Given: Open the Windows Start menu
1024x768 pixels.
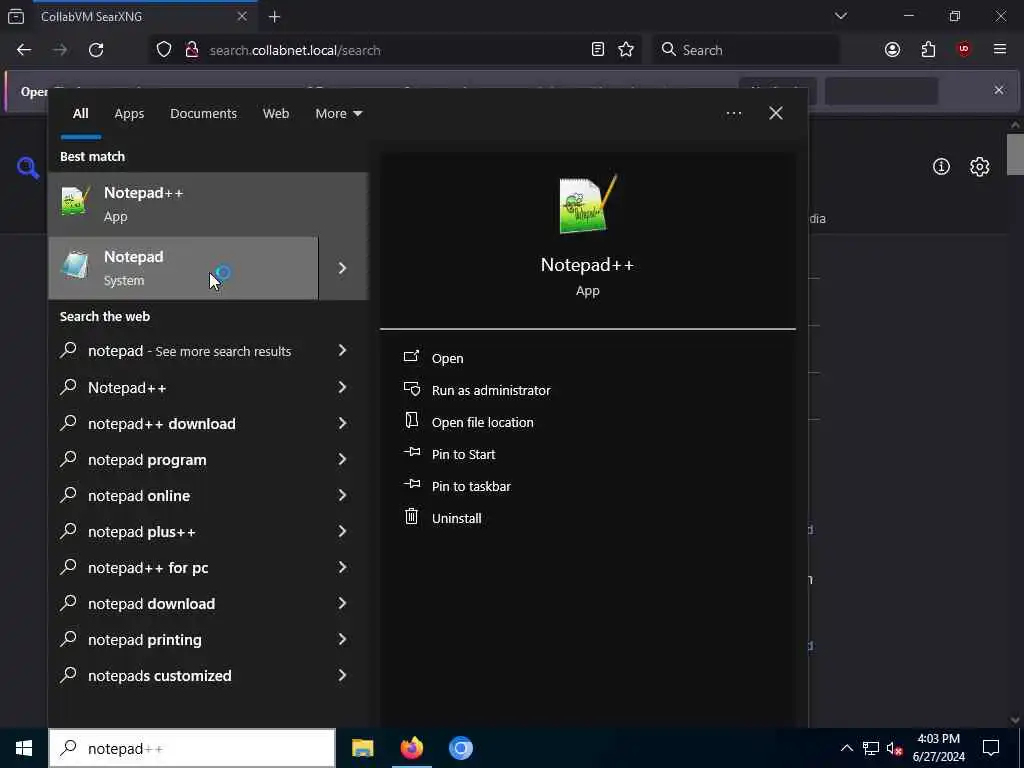Looking at the screenshot, I should 24,748.
